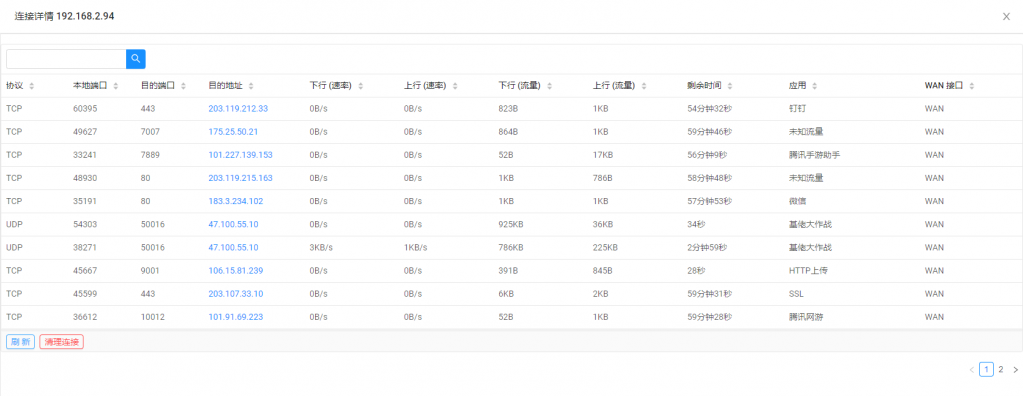Image resolution: width=1023 pixels, height=396 pixels.
Task: Select local port 48930 cell
Action: 85,177
